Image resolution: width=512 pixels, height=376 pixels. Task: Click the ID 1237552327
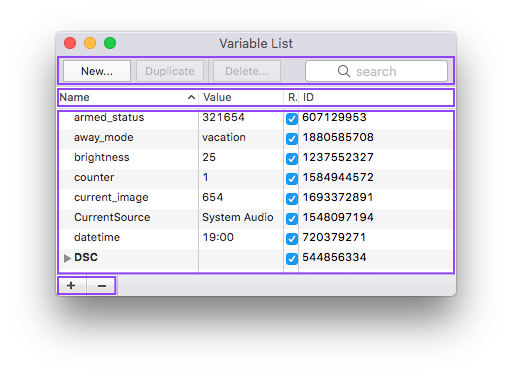pos(338,157)
